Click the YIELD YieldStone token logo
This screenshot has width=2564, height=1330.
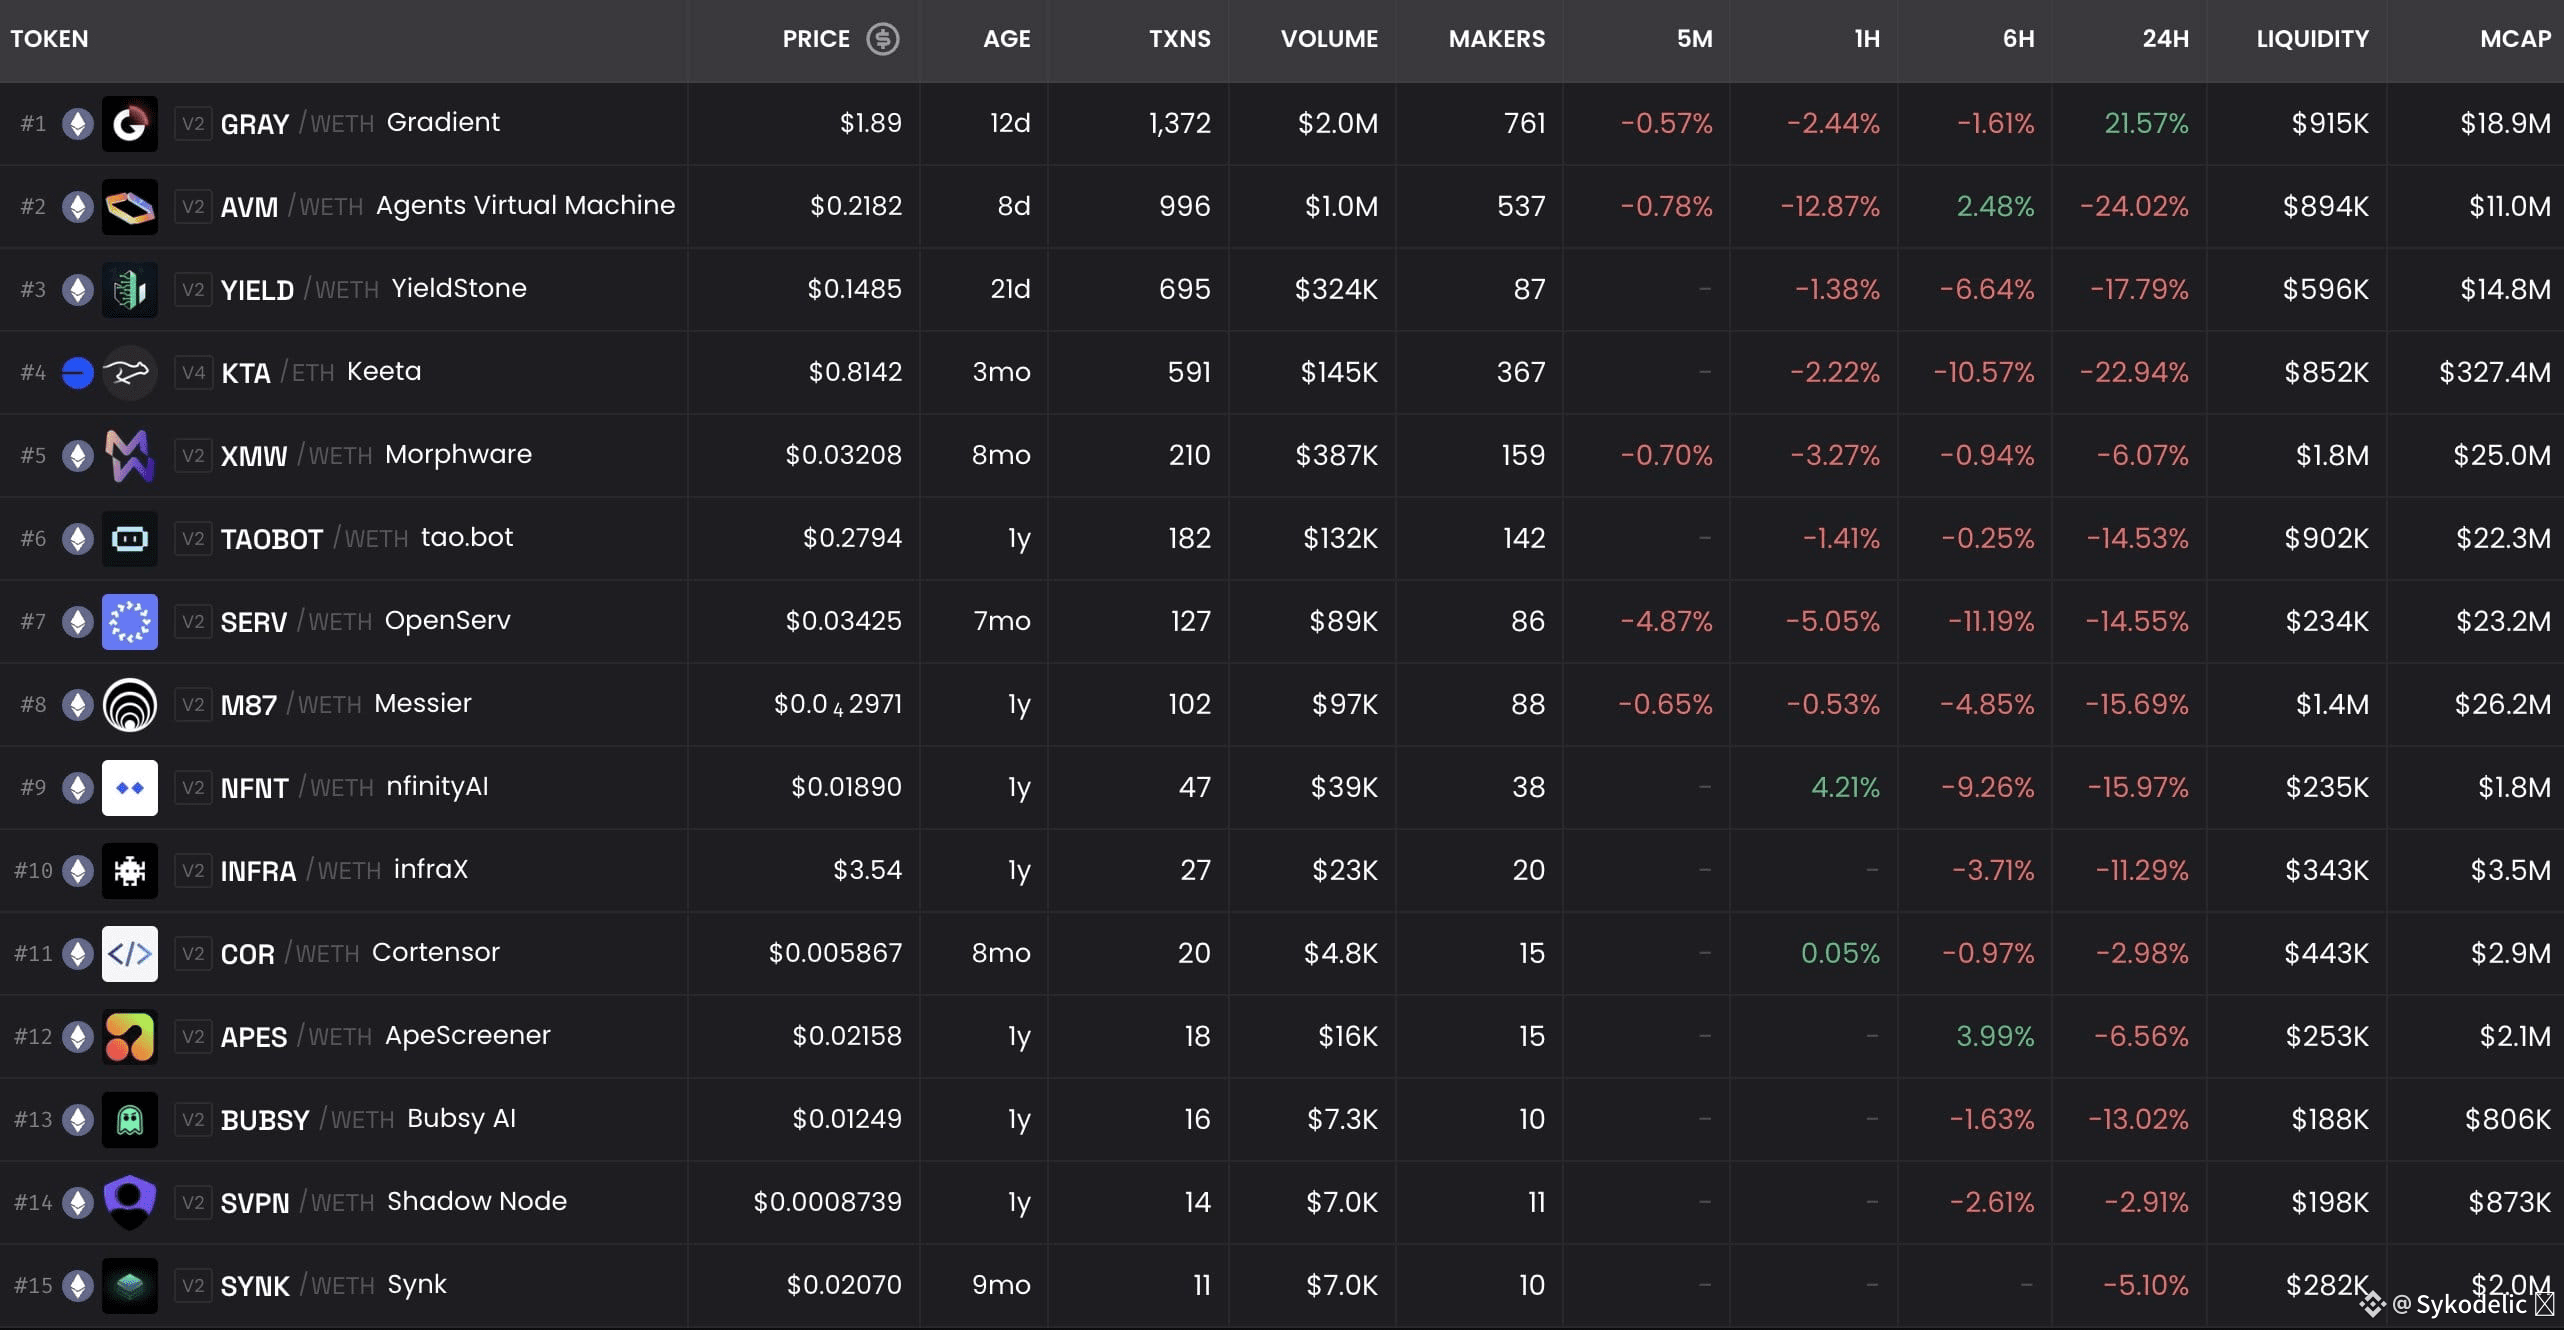click(x=130, y=290)
